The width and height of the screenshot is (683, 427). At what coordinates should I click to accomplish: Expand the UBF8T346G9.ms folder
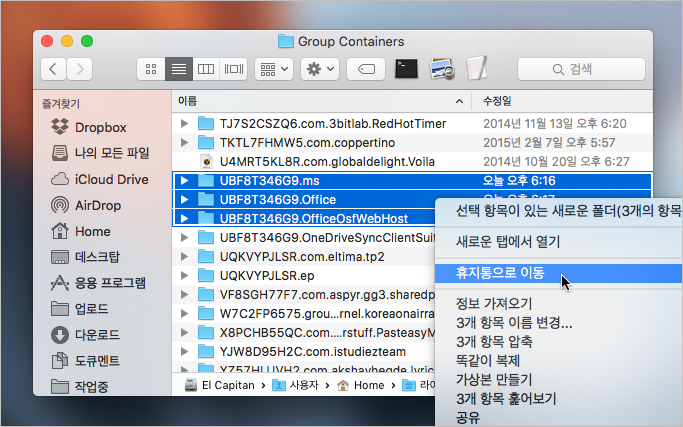click(x=184, y=180)
